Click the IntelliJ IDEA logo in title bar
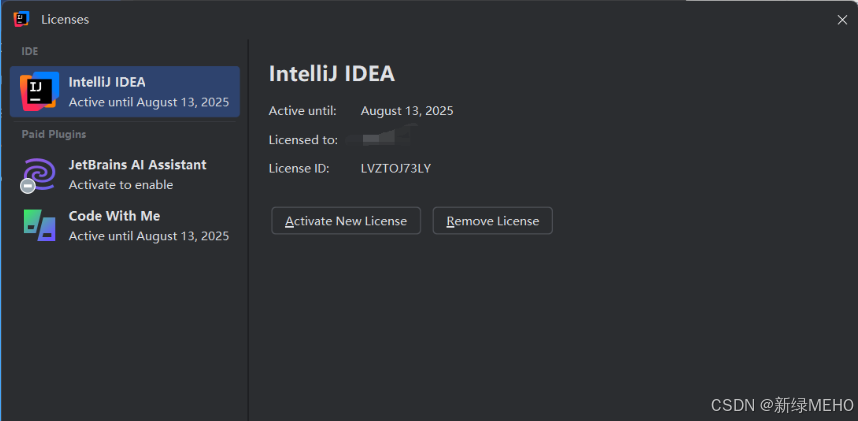Viewport: 858px width, 421px height. 21,20
